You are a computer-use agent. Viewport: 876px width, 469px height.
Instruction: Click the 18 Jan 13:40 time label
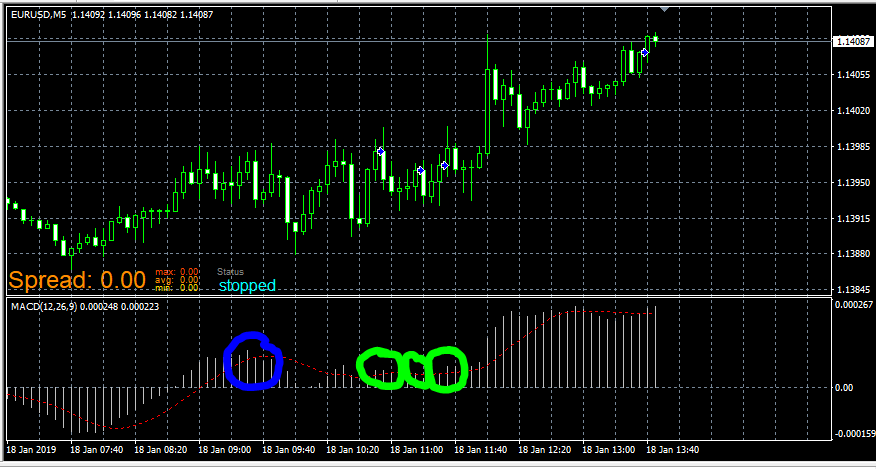click(x=672, y=449)
